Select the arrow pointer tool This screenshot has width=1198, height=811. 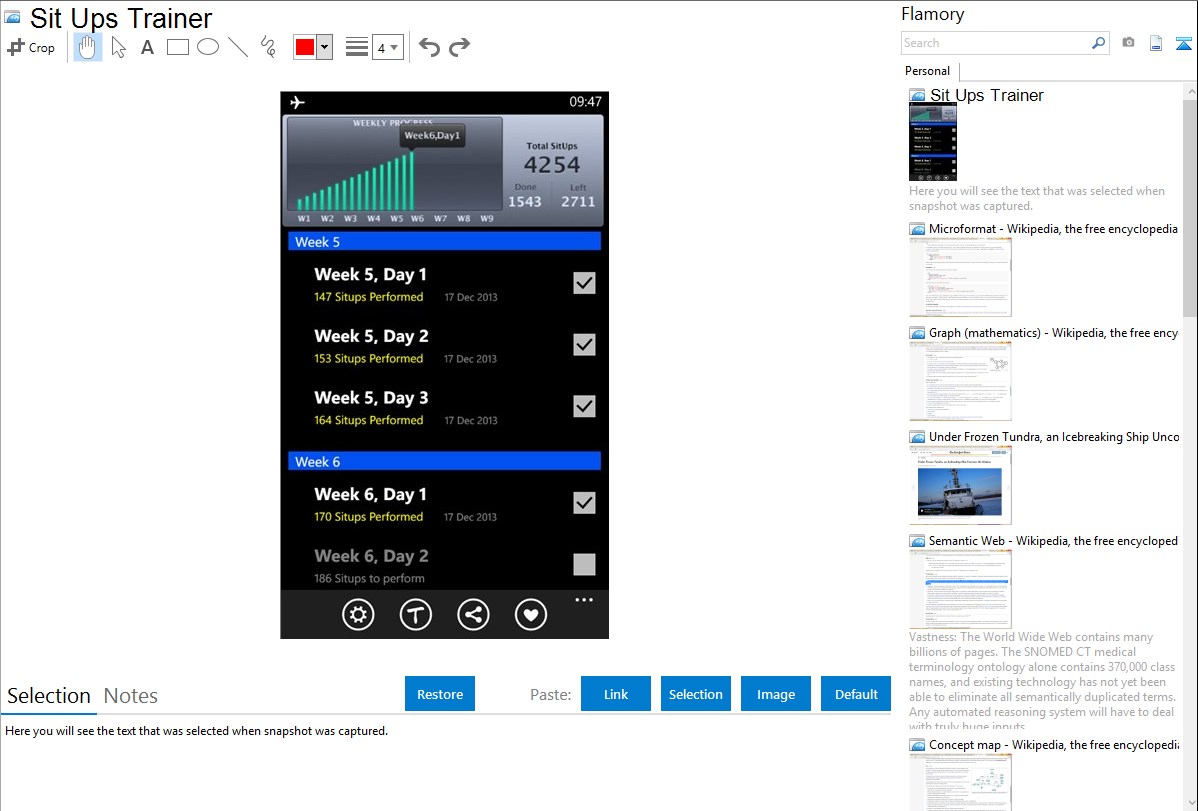[118, 47]
